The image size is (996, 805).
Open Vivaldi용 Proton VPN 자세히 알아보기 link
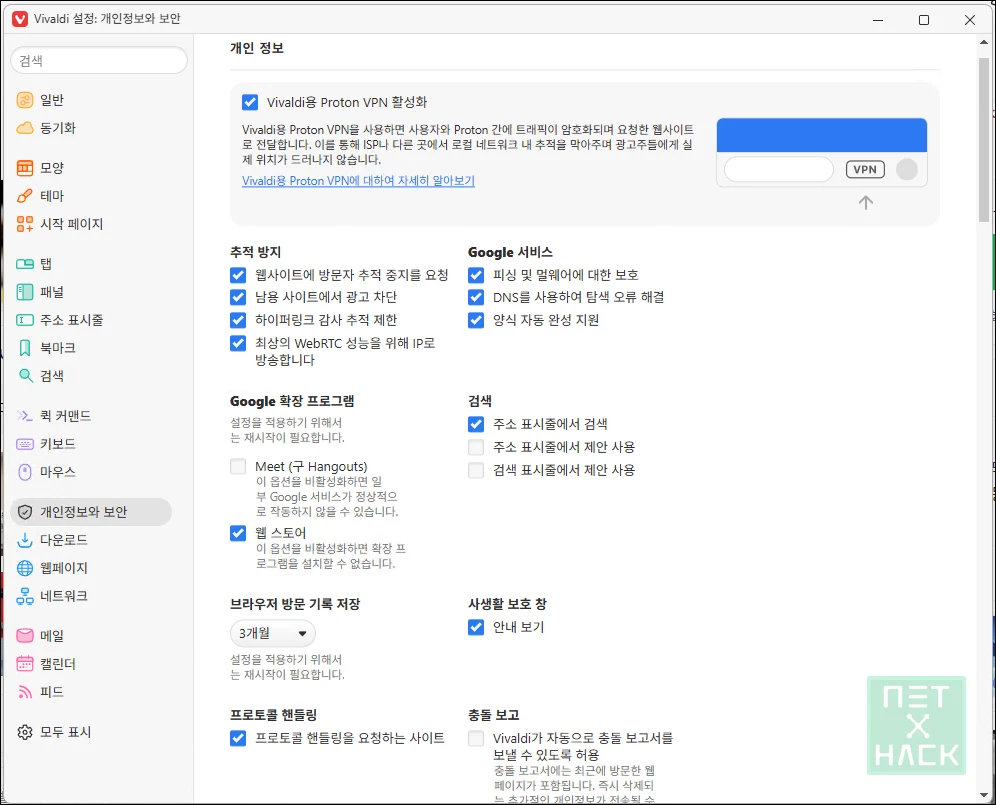tap(358, 180)
